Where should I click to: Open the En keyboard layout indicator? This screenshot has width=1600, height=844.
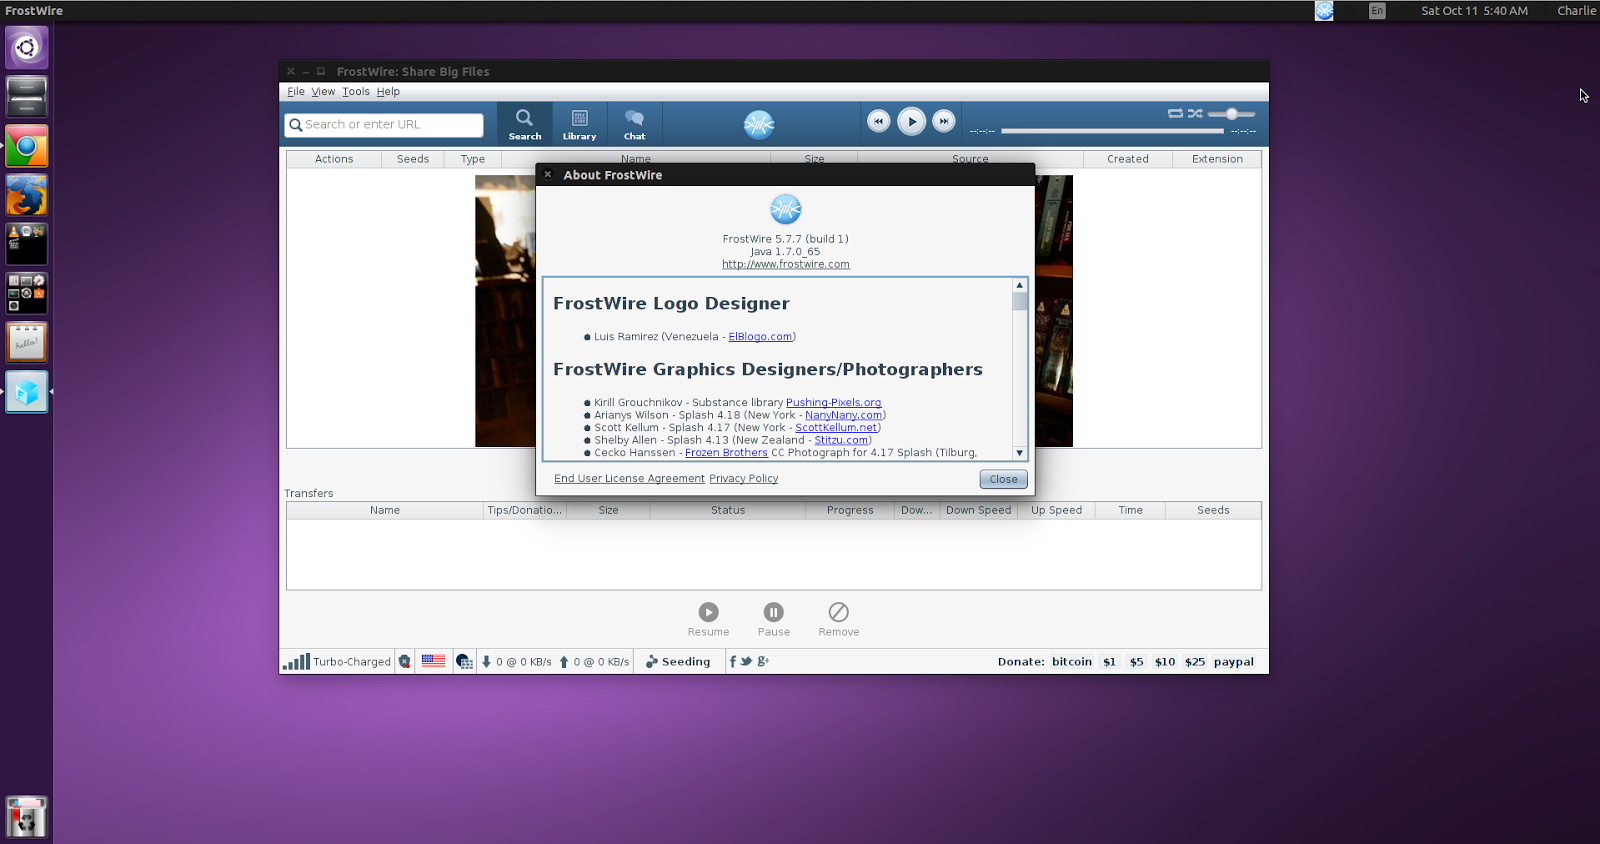pos(1377,11)
